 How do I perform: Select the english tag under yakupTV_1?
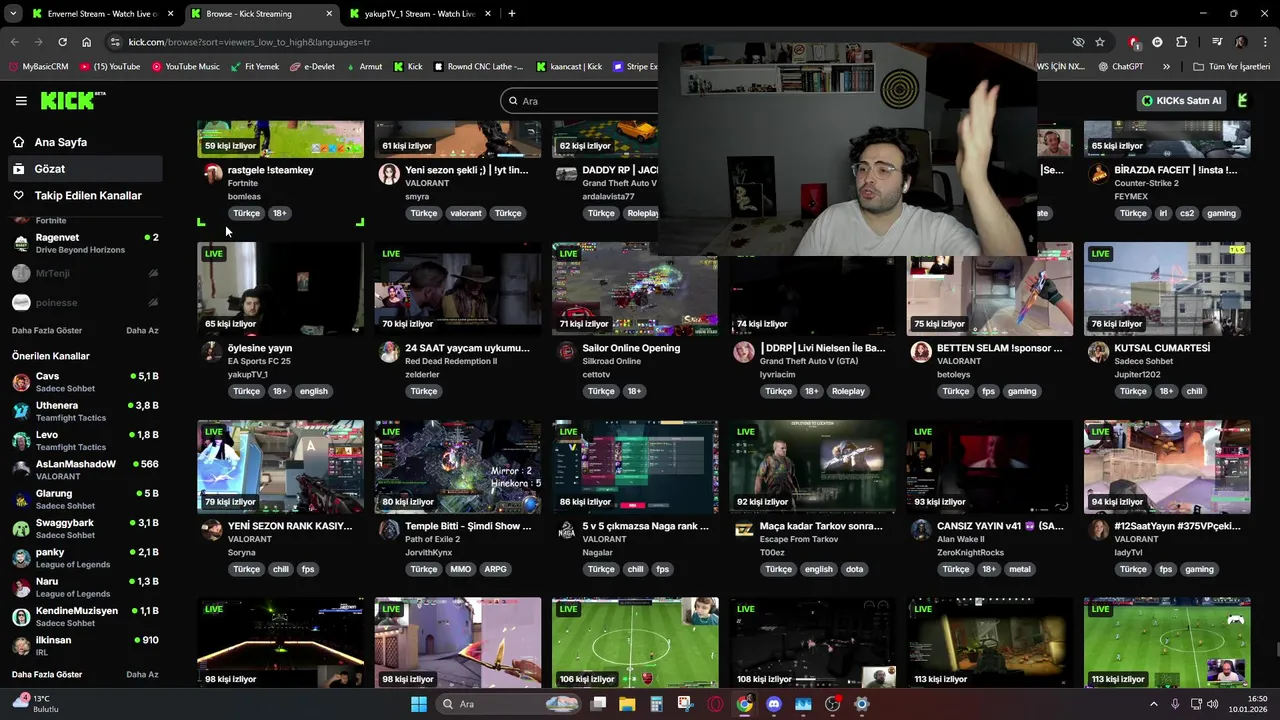coord(313,391)
